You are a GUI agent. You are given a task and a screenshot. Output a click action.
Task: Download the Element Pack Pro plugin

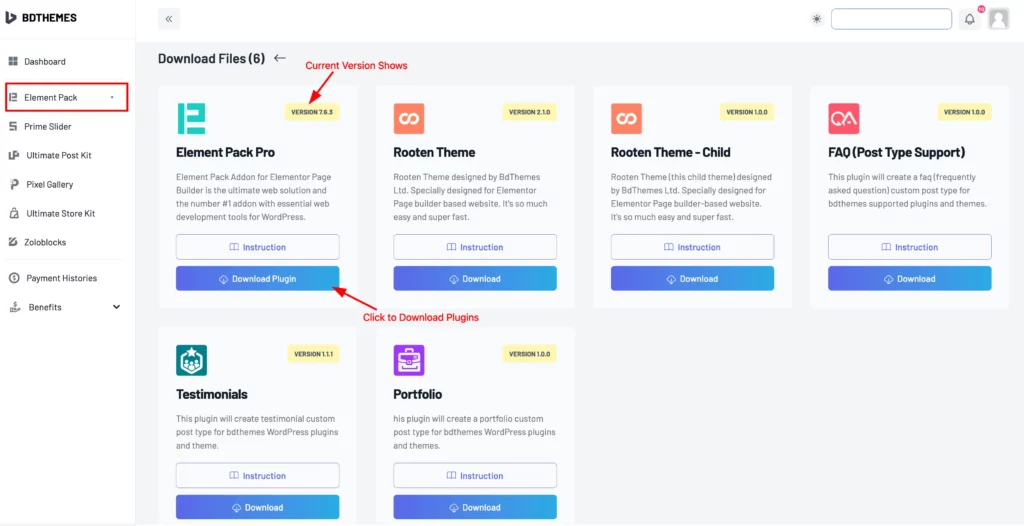pyautogui.click(x=257, y=278)
